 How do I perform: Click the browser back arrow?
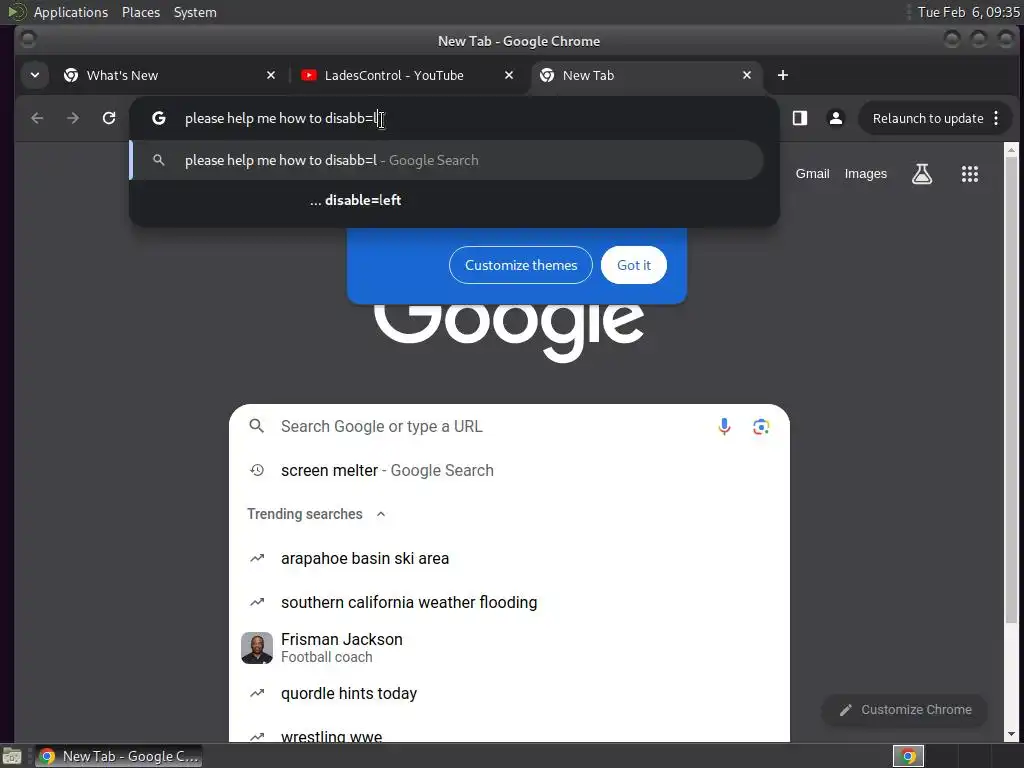pyautogui.click(x=37, y=118)
